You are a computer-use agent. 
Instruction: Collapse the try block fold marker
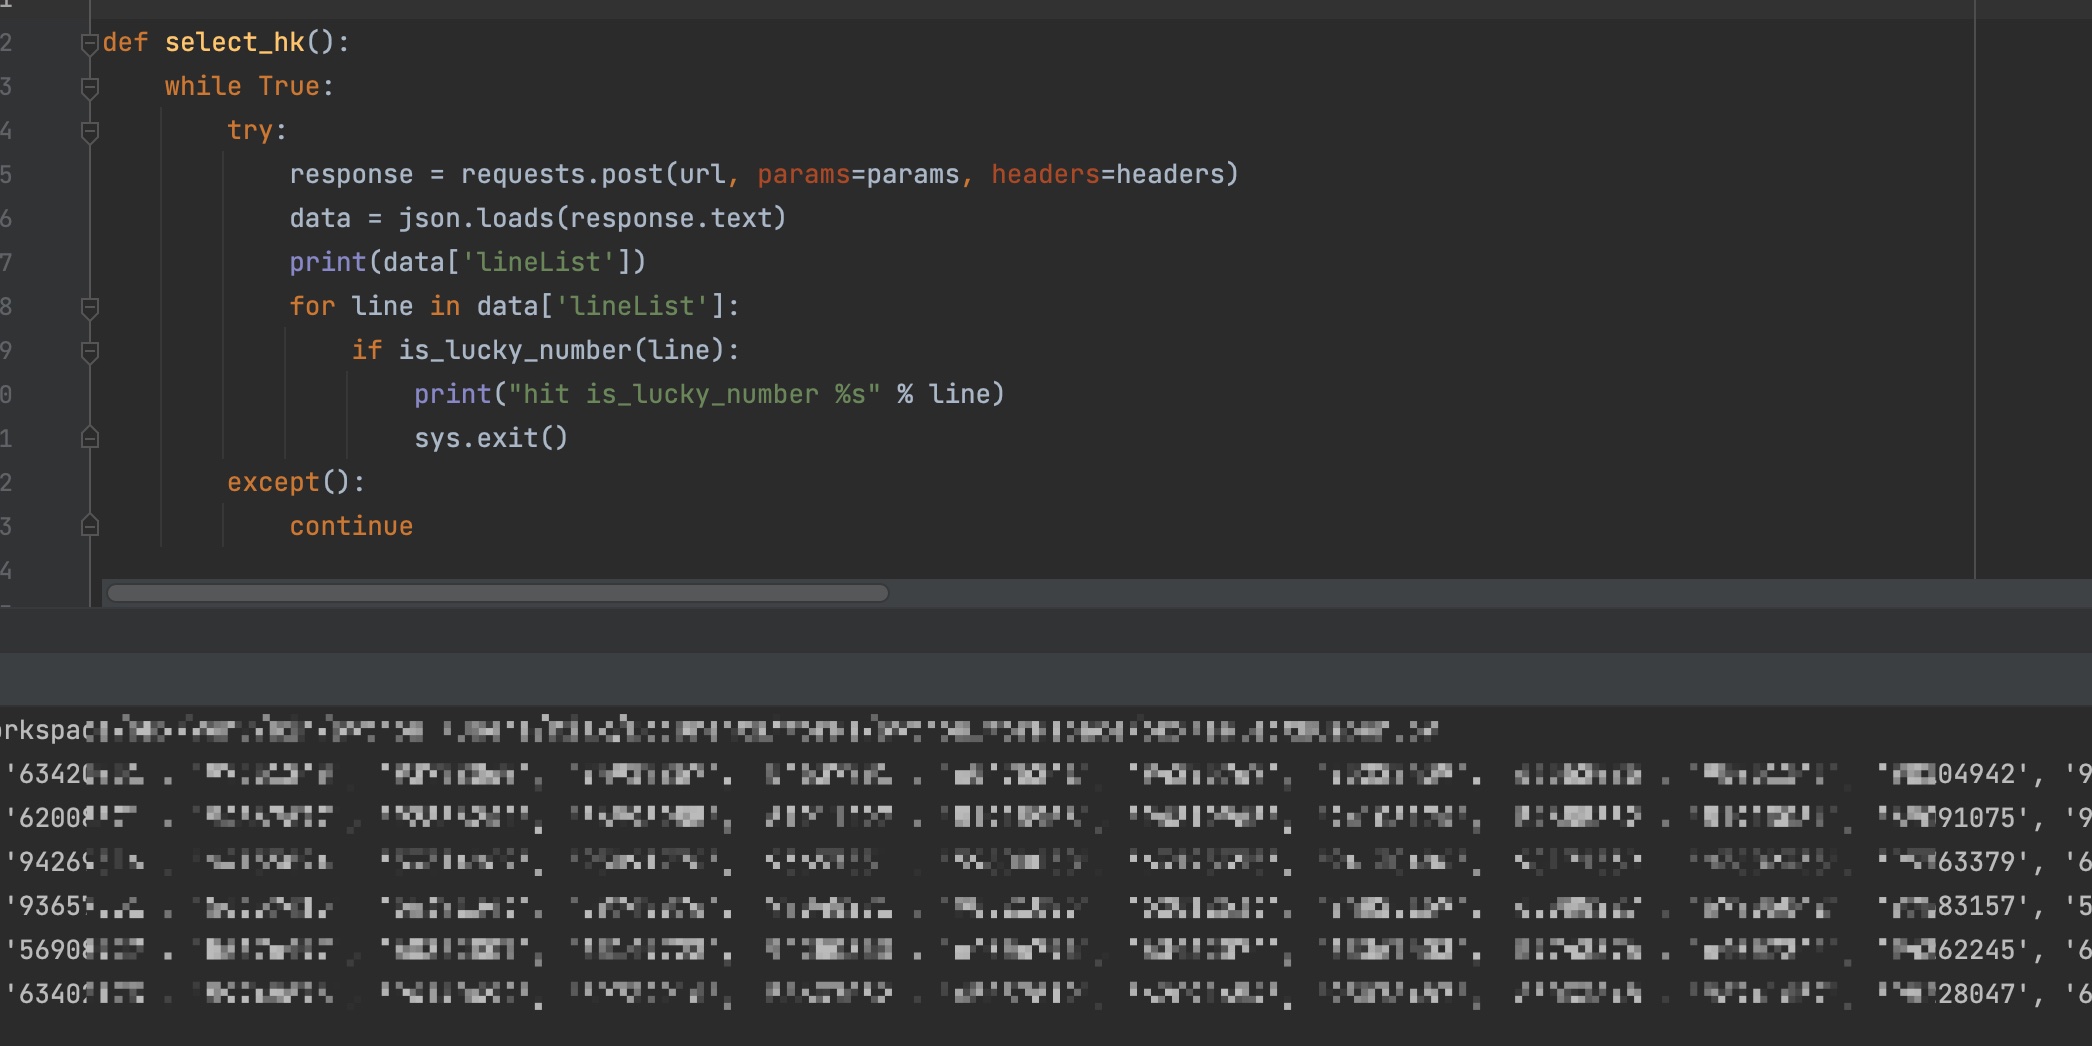pos(89,131)
